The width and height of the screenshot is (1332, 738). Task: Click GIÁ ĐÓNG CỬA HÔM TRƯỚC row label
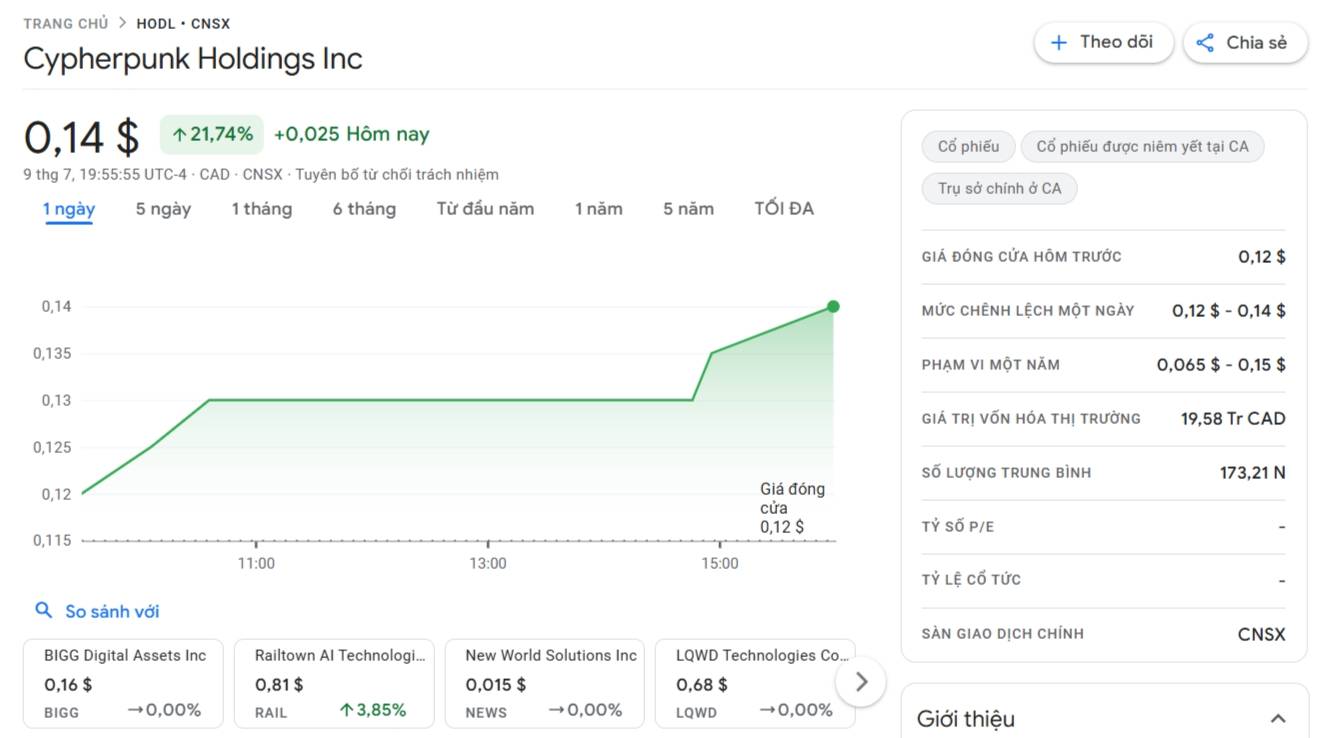(x=1021, y=257)
